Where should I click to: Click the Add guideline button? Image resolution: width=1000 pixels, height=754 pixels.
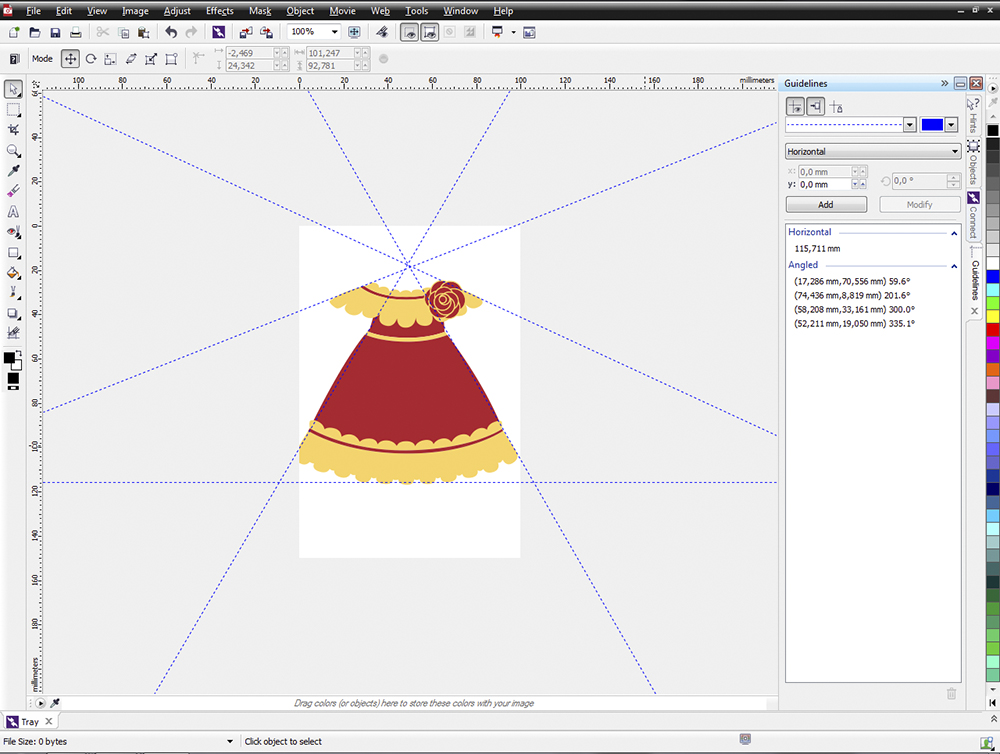(826, 204)
